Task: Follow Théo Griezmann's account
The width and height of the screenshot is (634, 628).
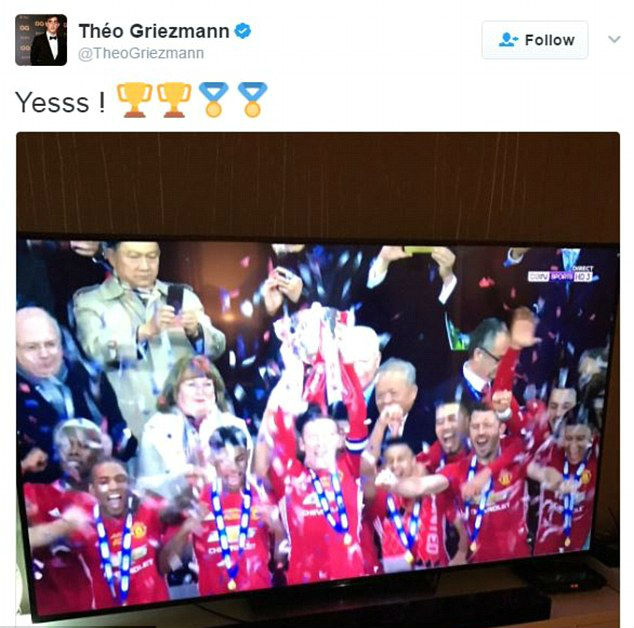Action: 535,40
